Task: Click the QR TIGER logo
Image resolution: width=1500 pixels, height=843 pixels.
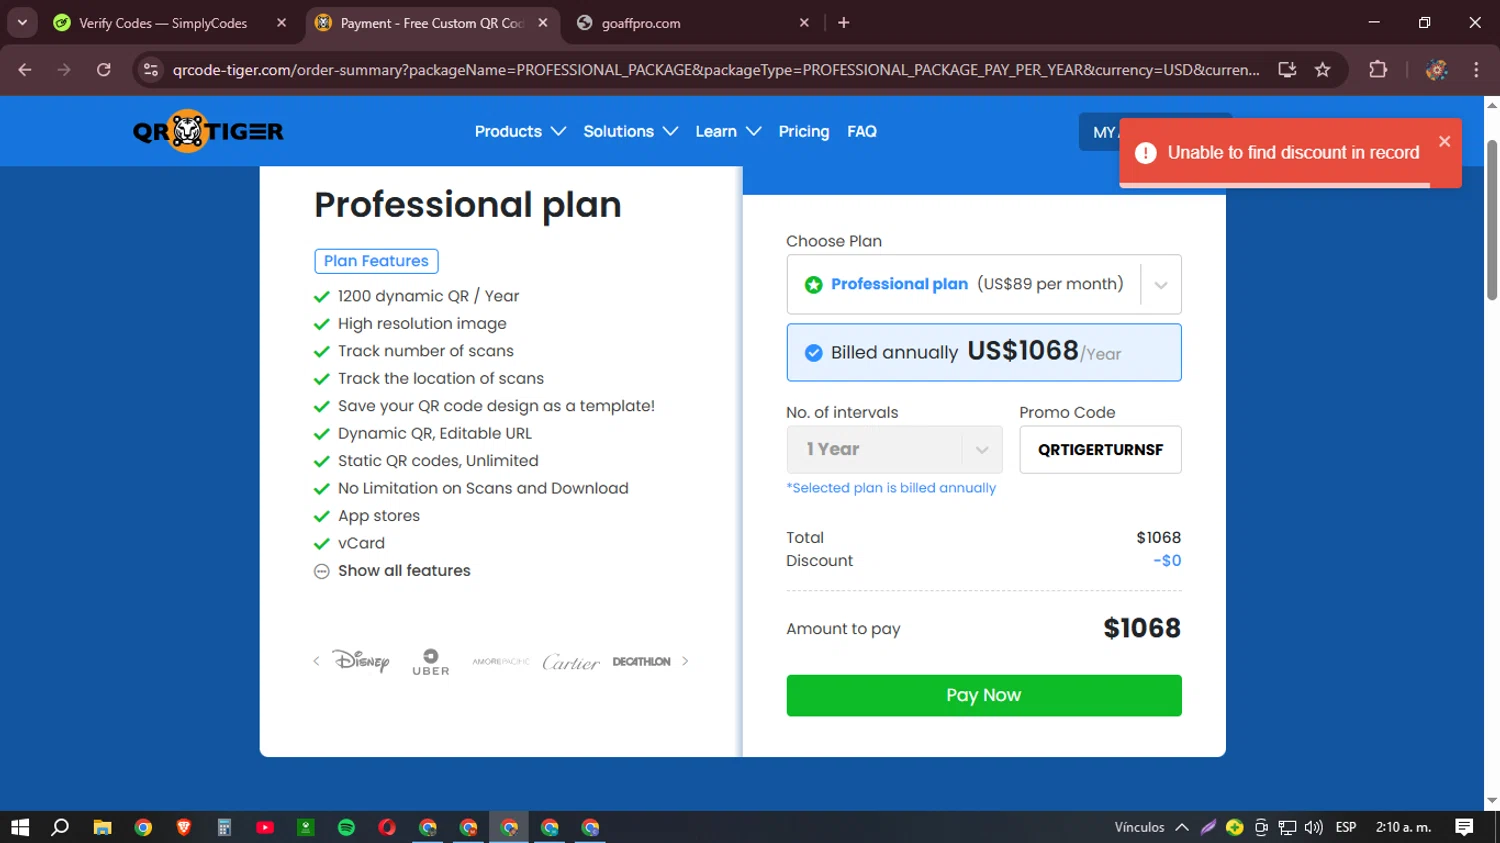Action: pyautogui.click(x=208, y=131)
